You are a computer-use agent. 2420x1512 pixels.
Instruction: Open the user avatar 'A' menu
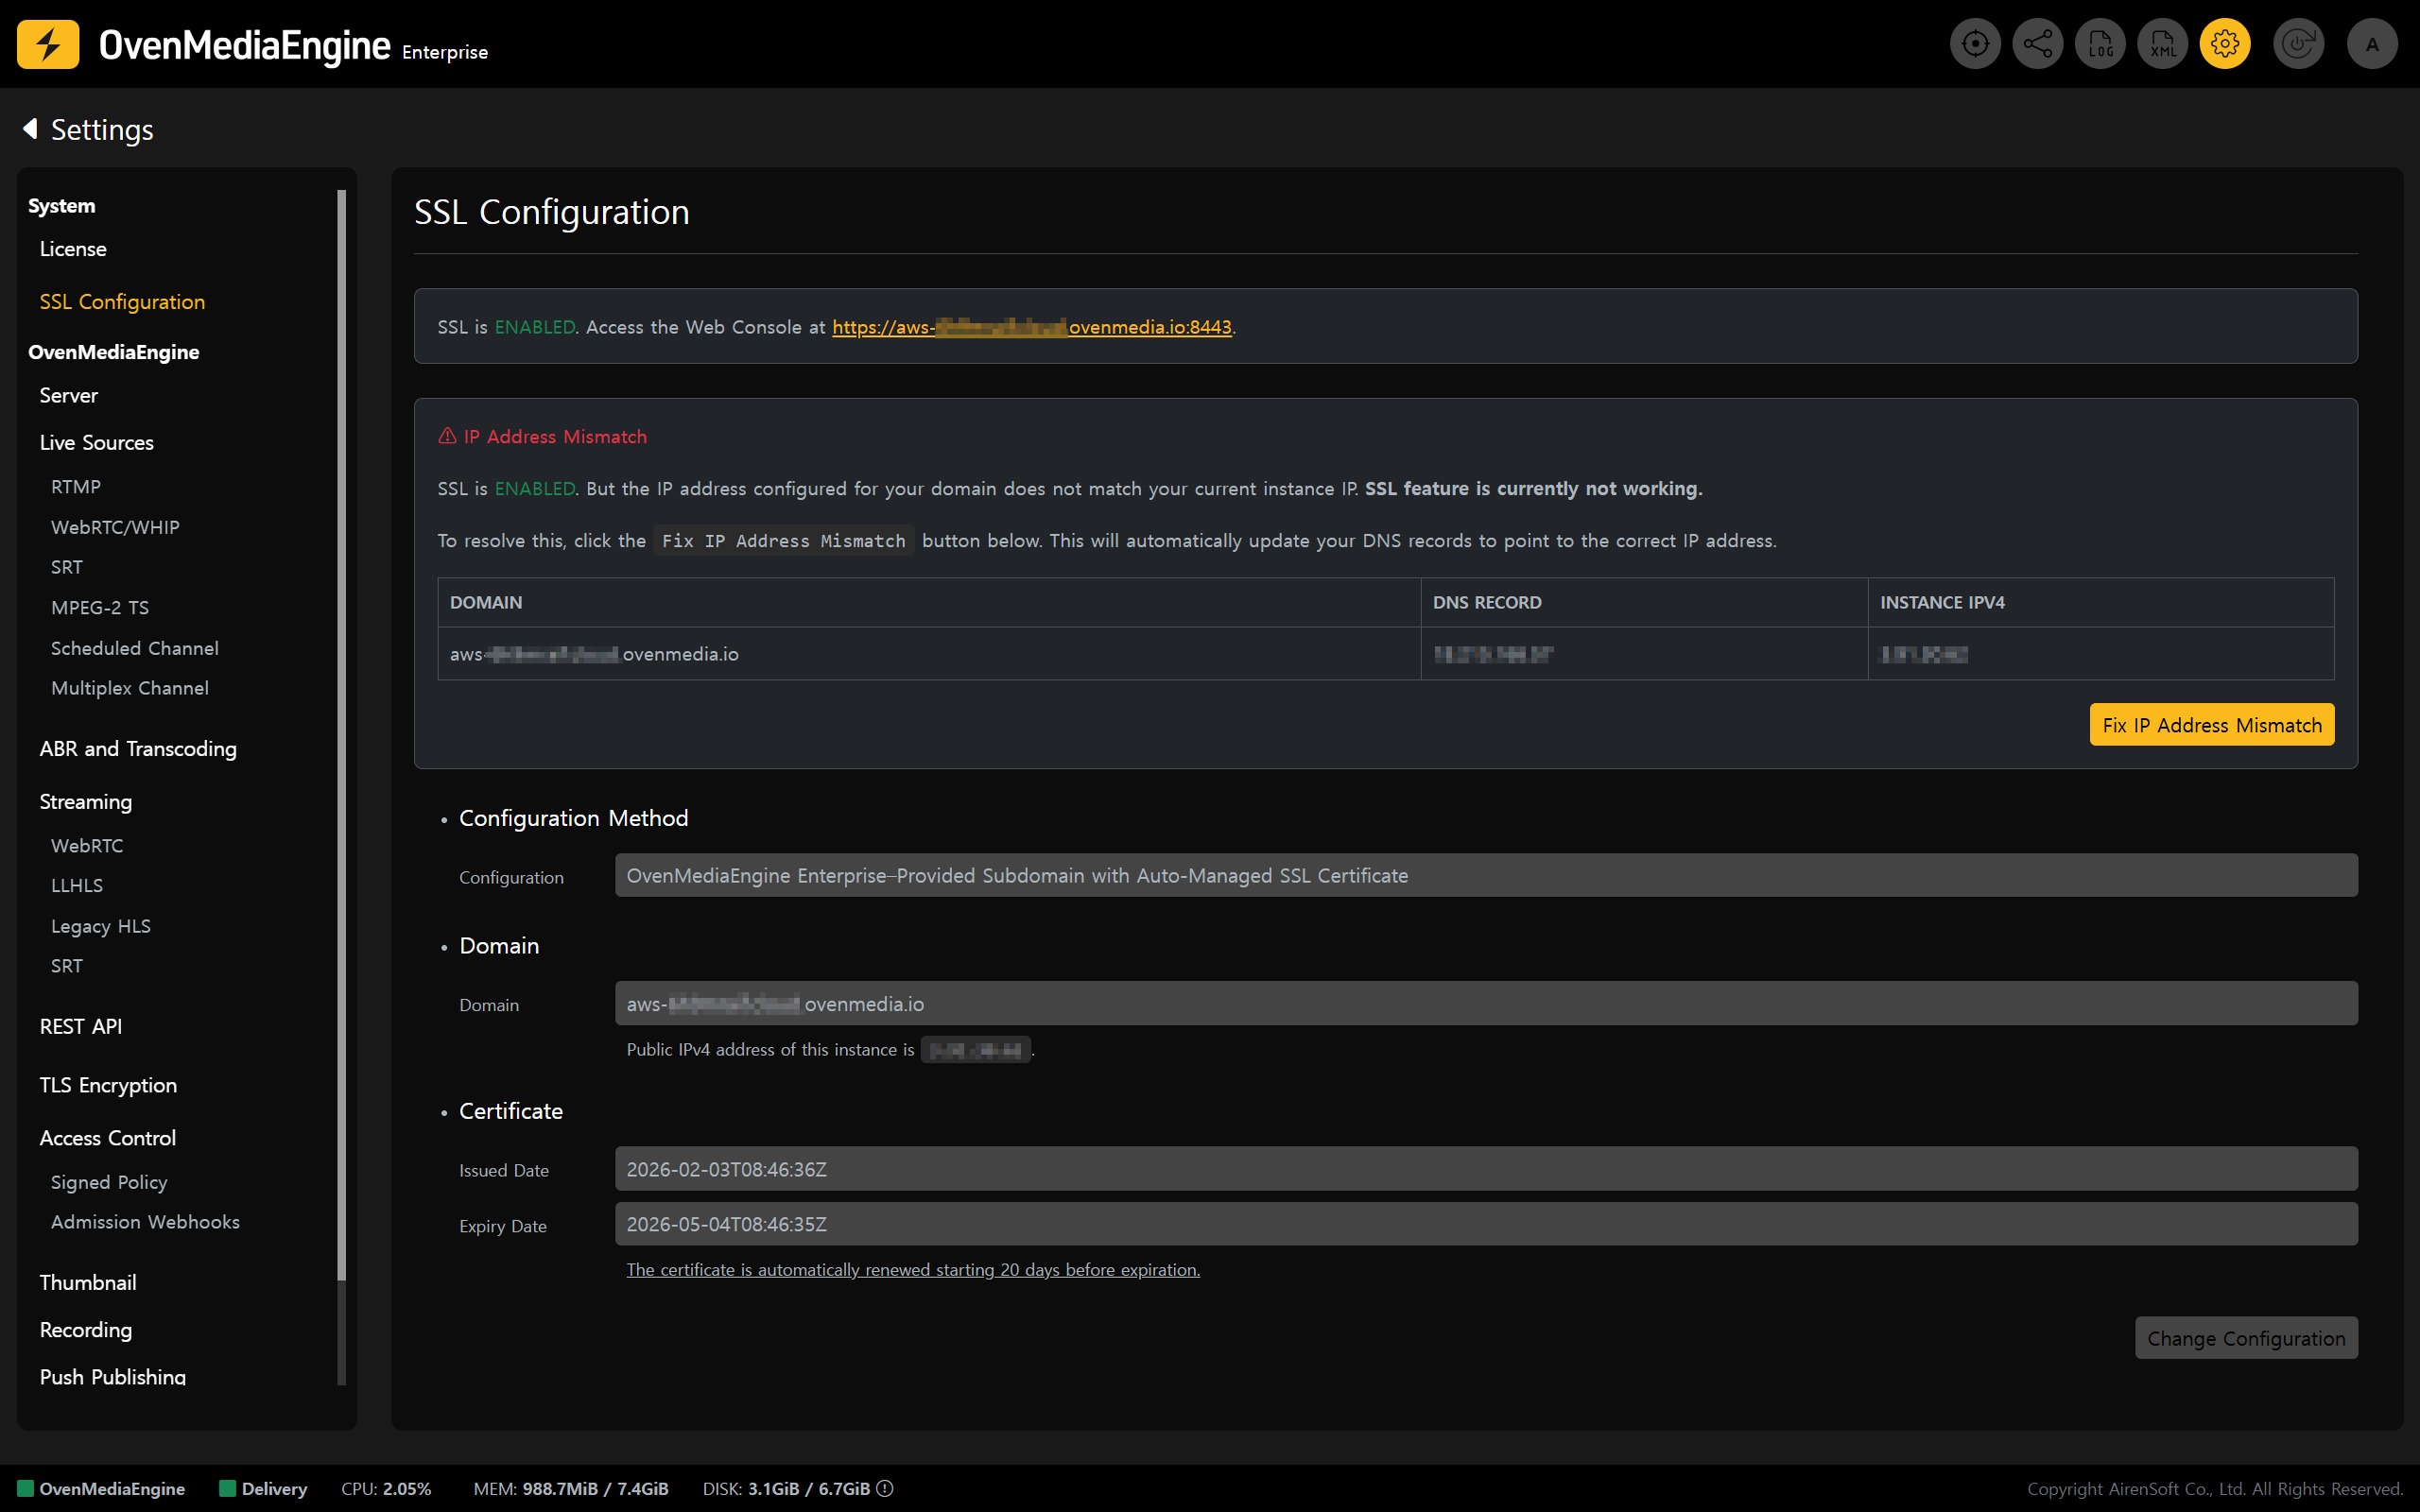point(2372,44)
